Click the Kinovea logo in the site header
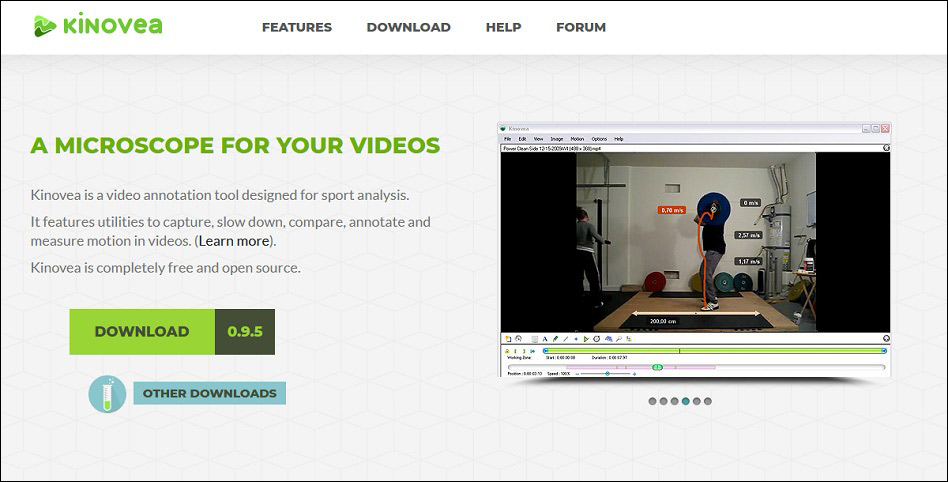The height and width of the screenshot is (482, 948). (98, 25)
